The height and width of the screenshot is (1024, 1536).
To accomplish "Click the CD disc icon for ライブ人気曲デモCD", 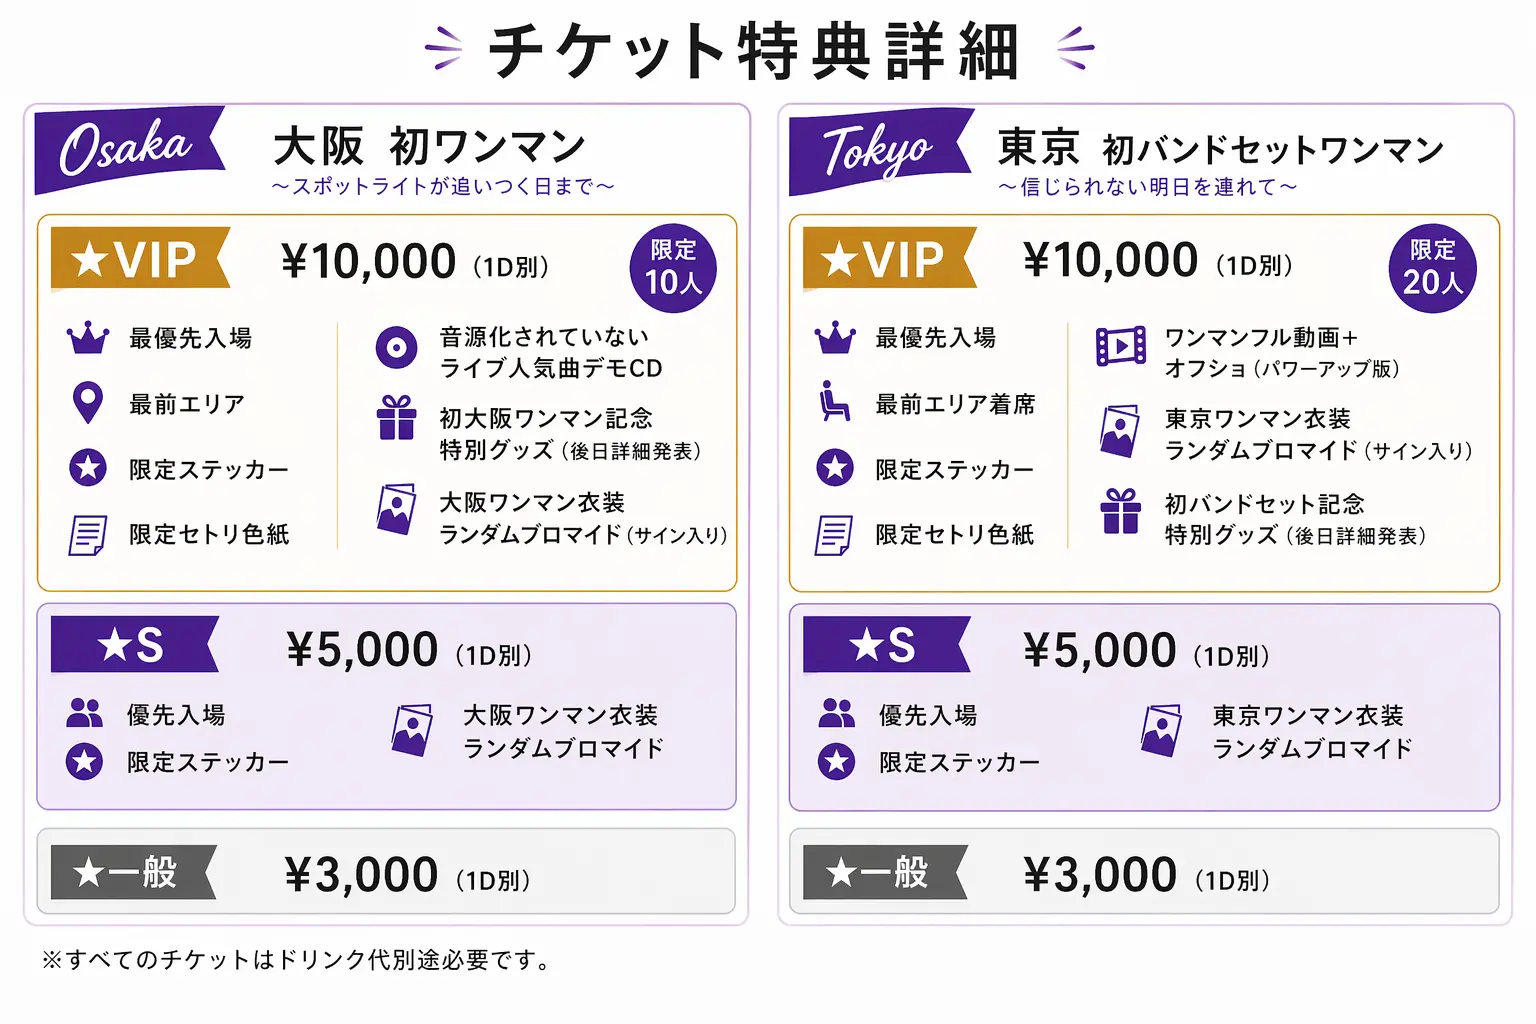I will pyautogui.click(x=396, y=348).
